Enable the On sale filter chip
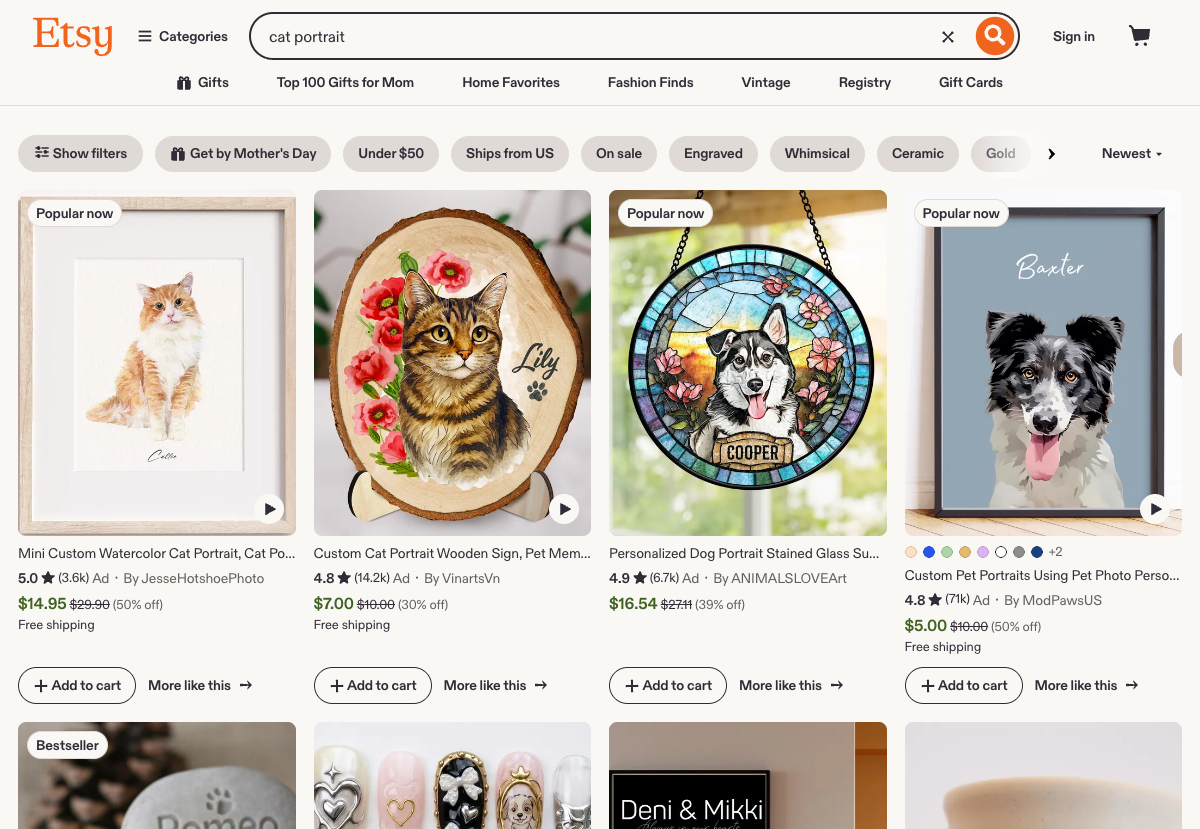 (619, 154)
